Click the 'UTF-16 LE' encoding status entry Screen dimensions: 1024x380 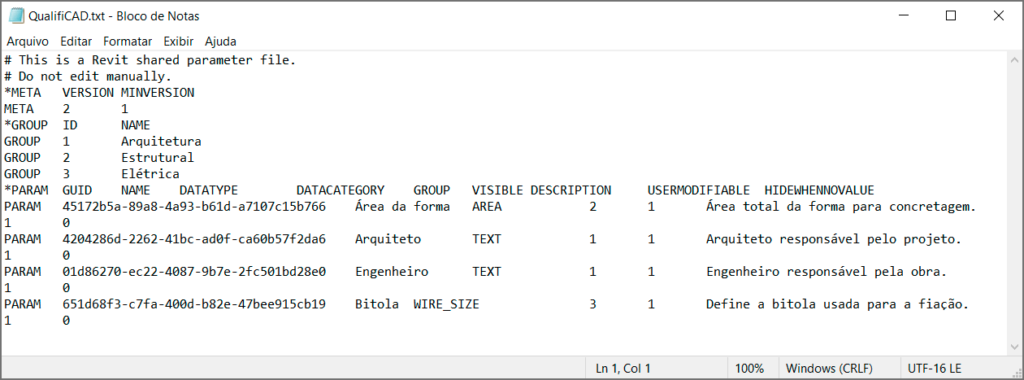[935, 368]
